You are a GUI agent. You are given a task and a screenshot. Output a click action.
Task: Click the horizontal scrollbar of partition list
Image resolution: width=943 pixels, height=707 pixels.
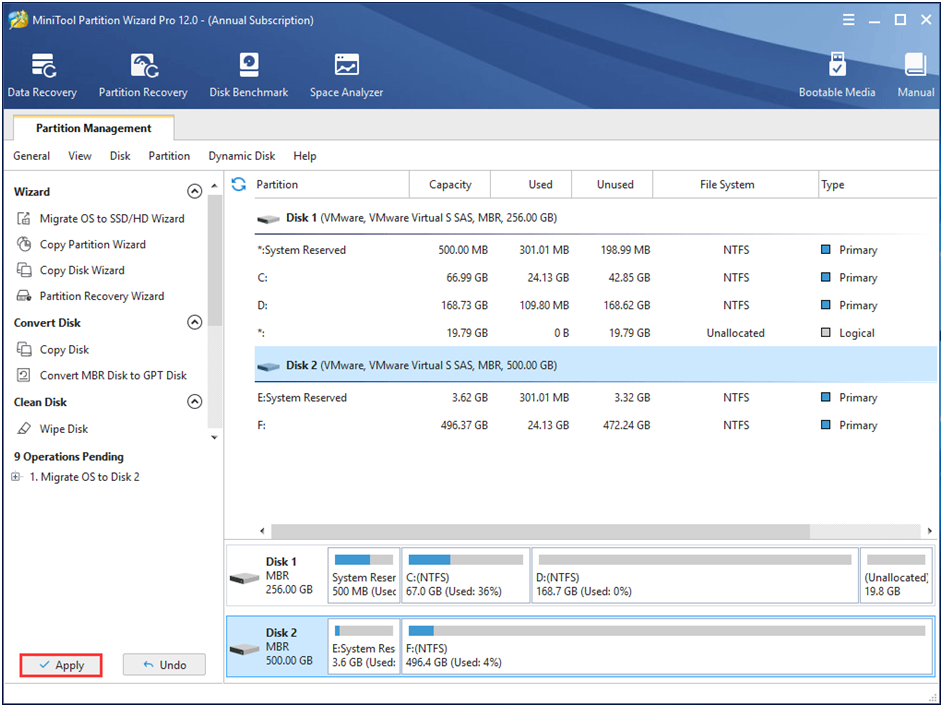click(540, 531)
